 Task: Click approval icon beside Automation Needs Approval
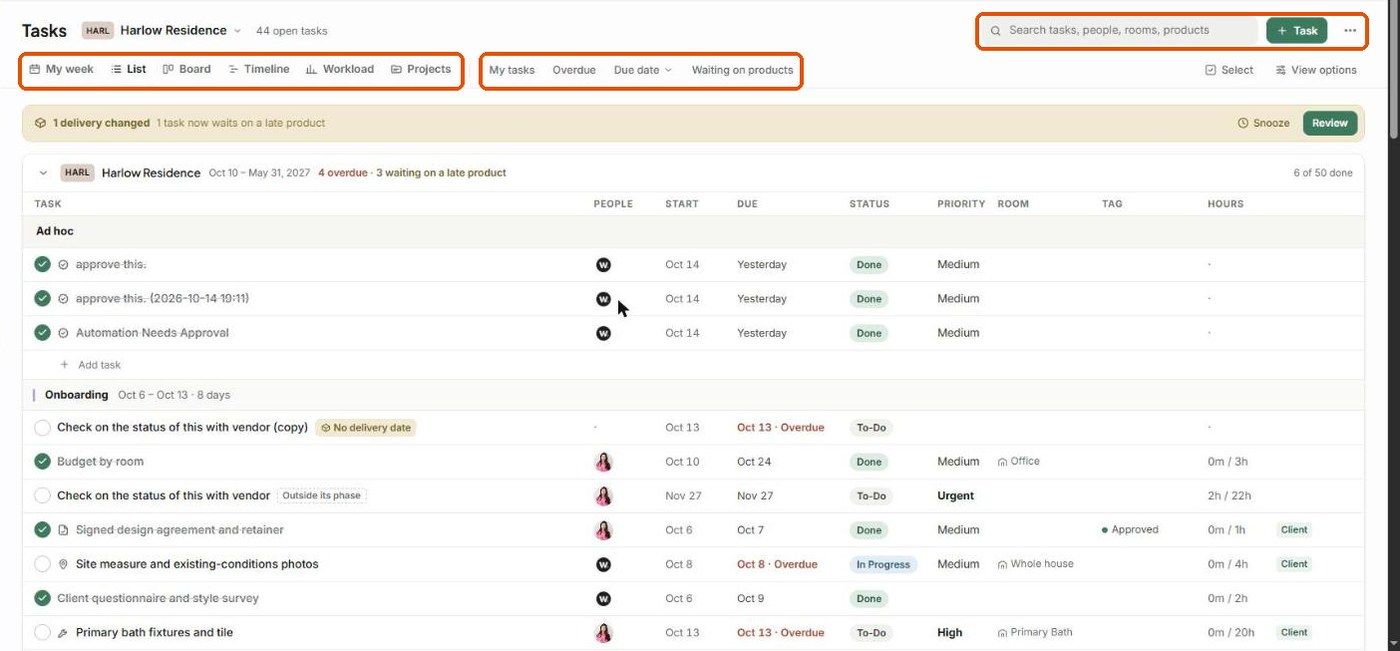(x=63, y=333)
